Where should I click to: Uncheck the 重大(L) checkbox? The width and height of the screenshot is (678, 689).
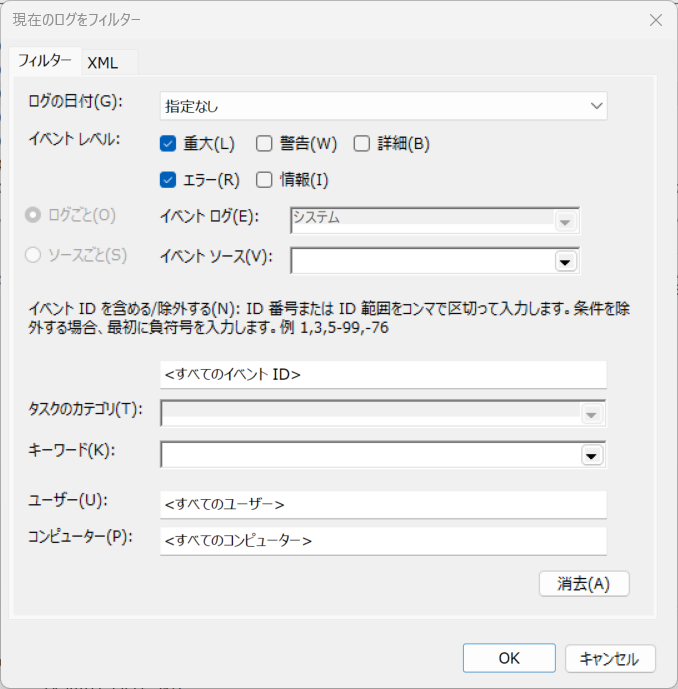168,143
